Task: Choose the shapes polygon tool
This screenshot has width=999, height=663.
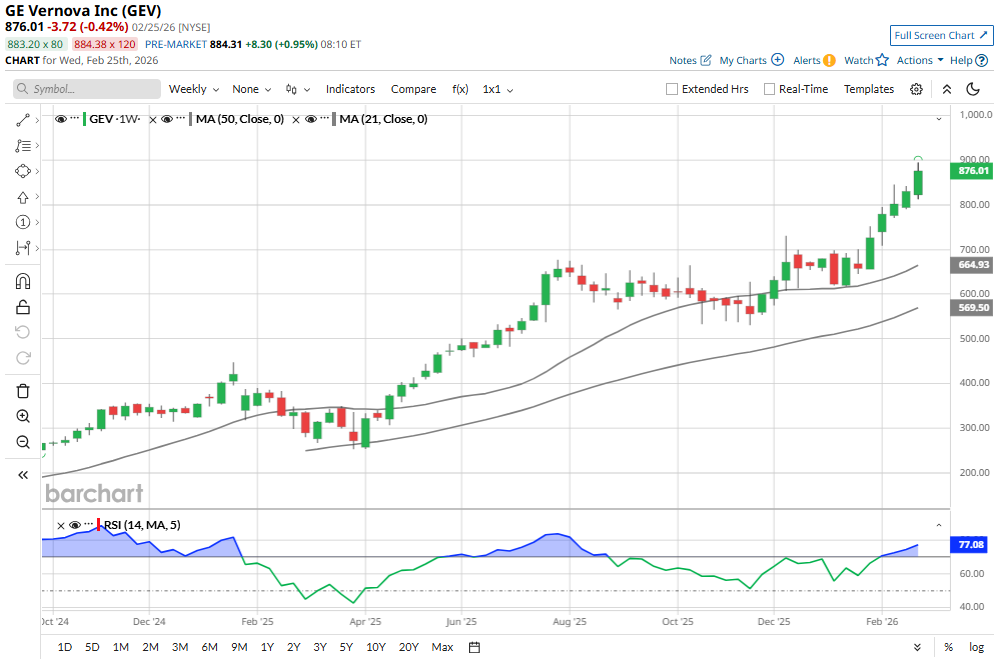Action: coord(23,171)
